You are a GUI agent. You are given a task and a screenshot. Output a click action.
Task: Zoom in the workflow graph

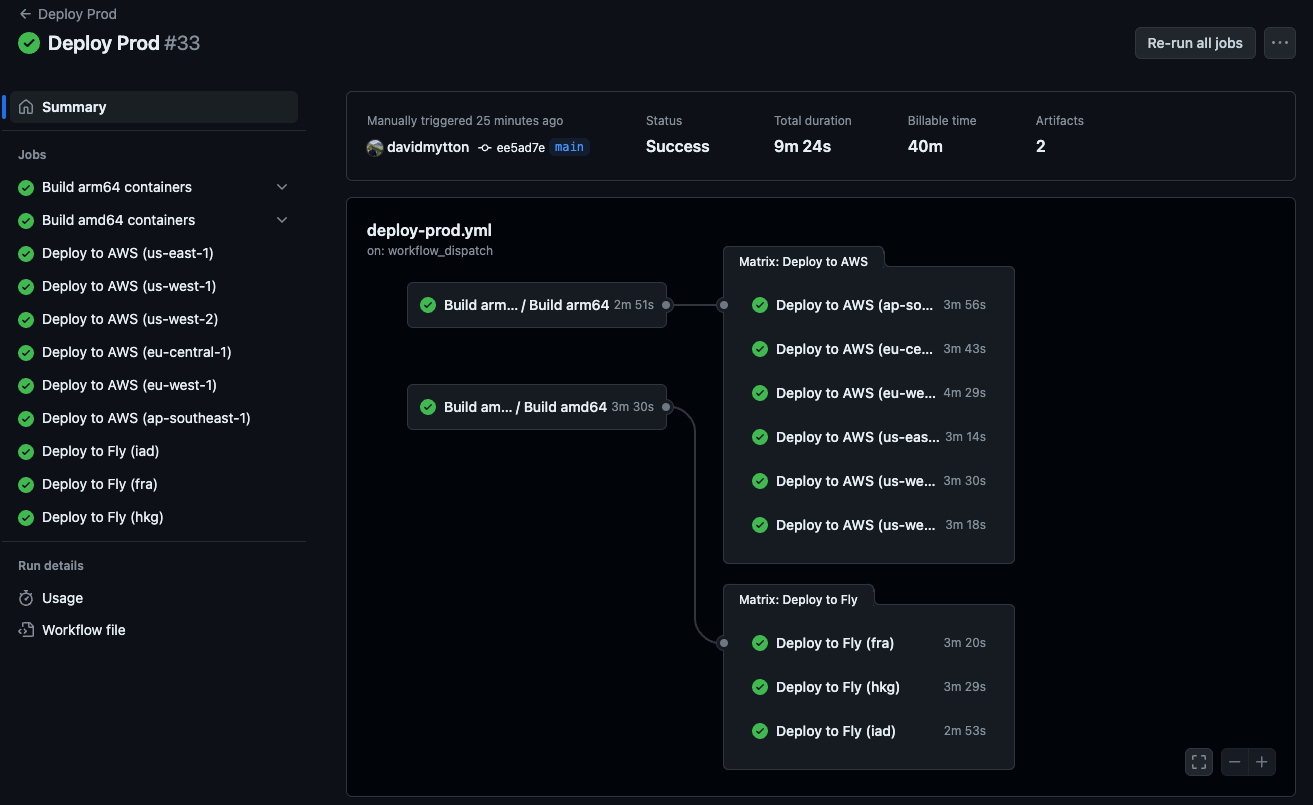1262,762
